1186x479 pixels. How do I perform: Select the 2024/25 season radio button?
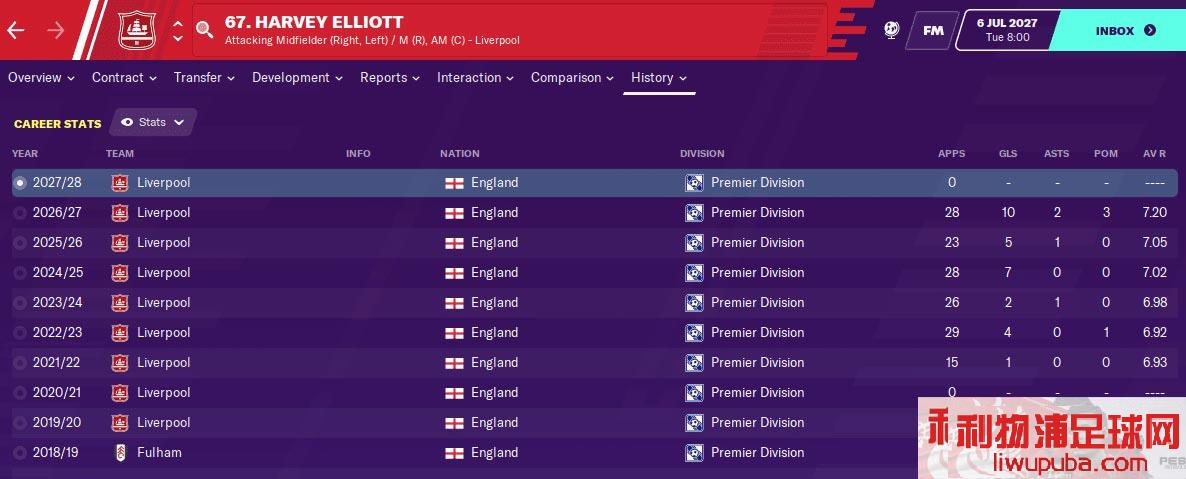(x=20, y=273)
